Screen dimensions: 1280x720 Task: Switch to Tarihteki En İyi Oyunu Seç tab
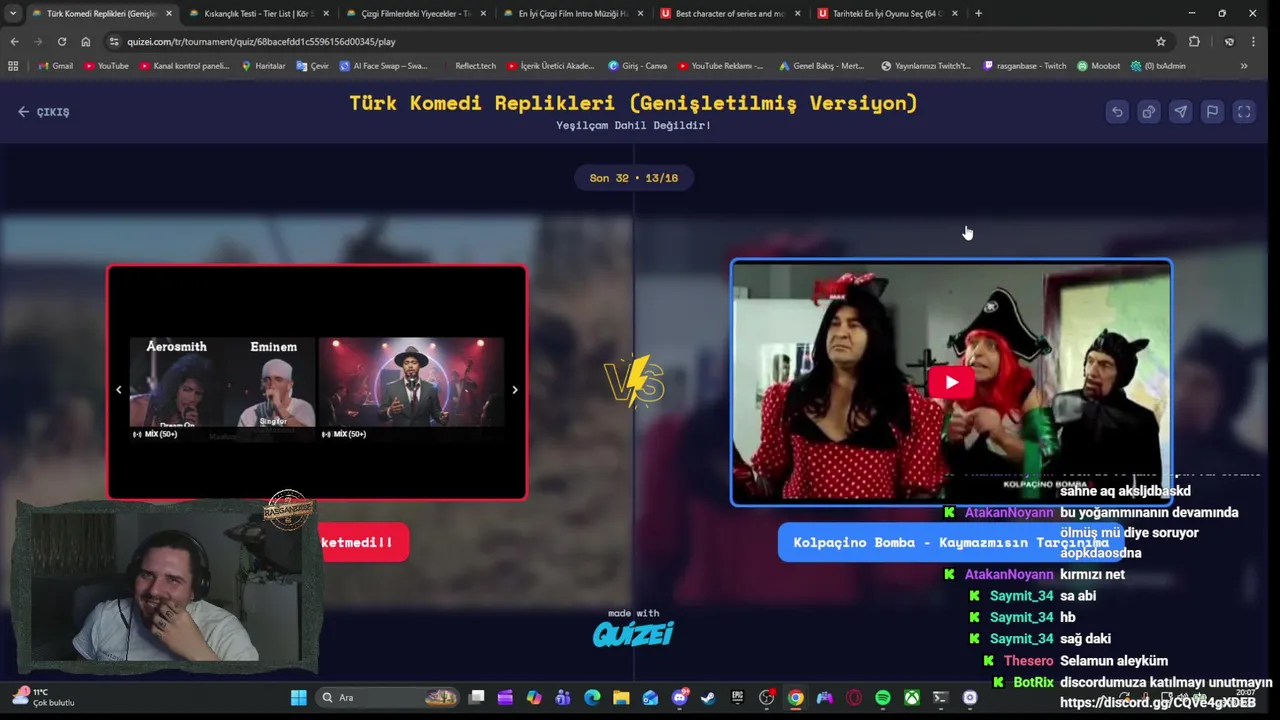[x=887, y=13]
